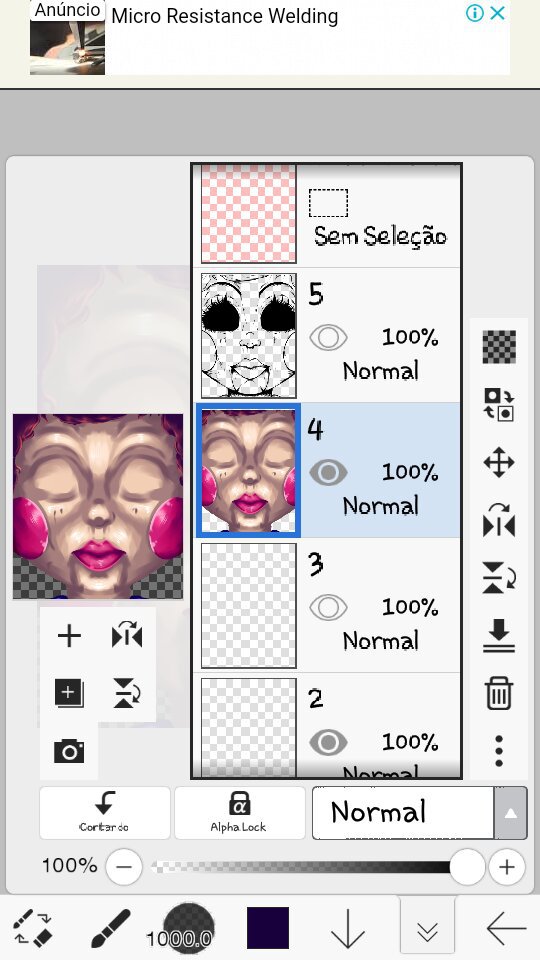Hide layer 5 using its eye icon
The width and height of the screenshot is (540, 960).
tap(328, 337)
